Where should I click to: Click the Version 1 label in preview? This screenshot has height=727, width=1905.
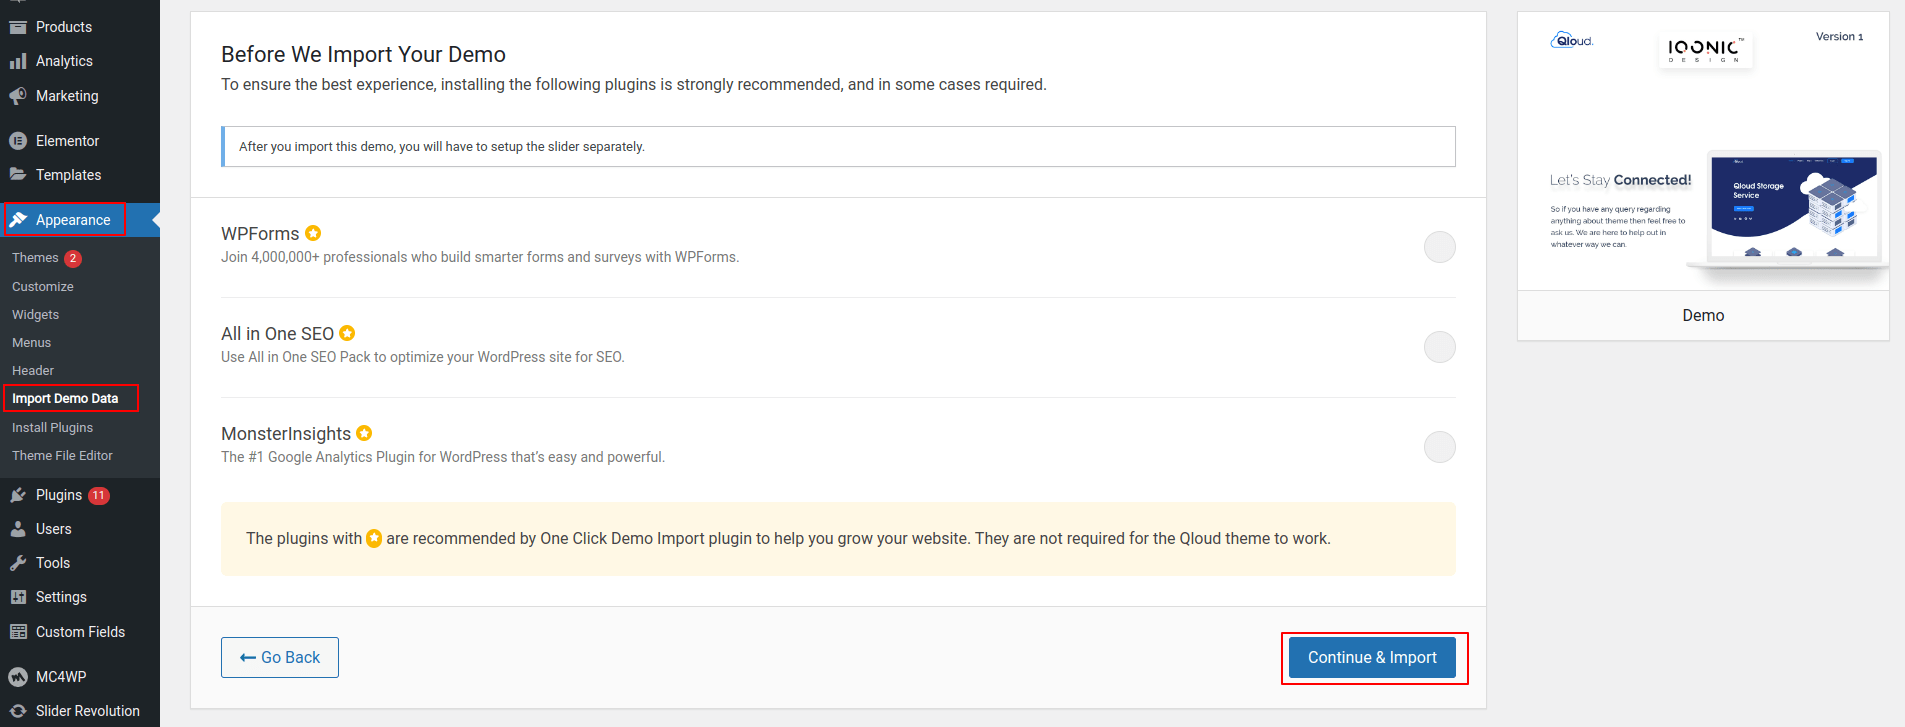click(1839, 37)
